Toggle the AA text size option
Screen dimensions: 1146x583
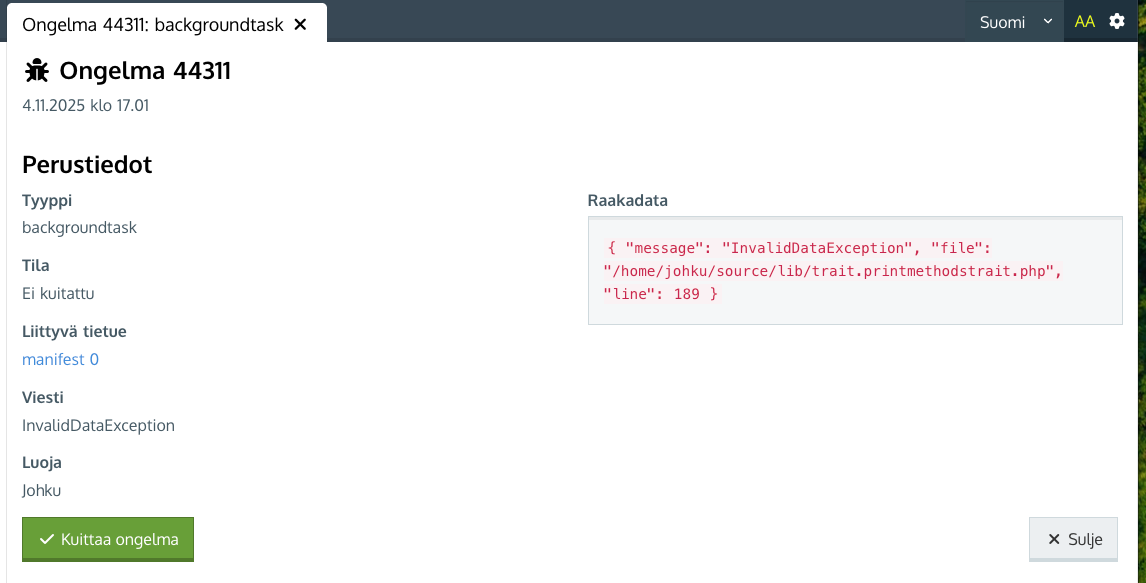click(1085, 22)
